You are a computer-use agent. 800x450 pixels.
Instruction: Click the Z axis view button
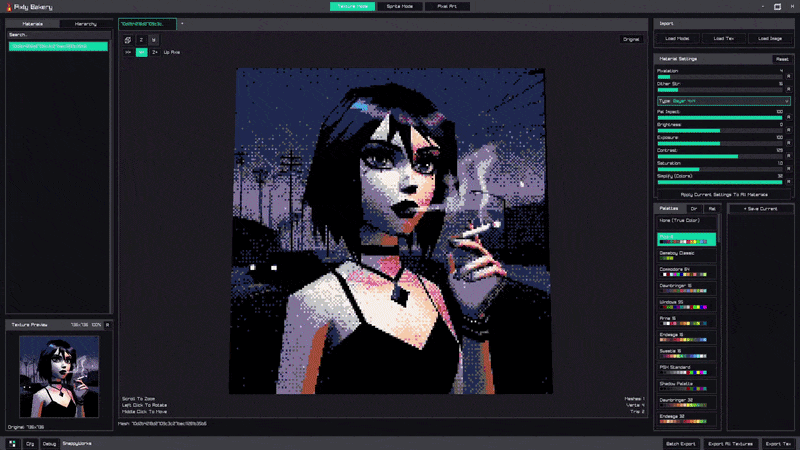pos(141,40)
